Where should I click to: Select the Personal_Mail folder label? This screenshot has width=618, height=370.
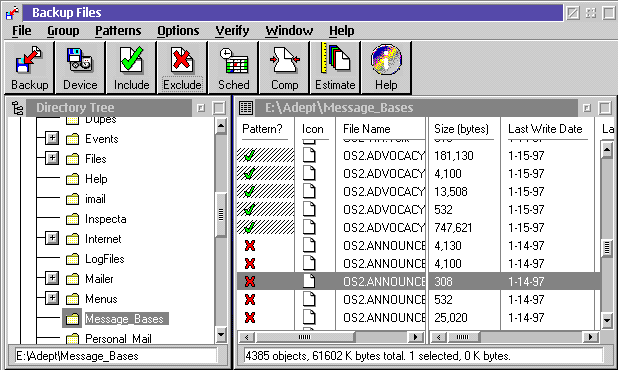[118, 338]
